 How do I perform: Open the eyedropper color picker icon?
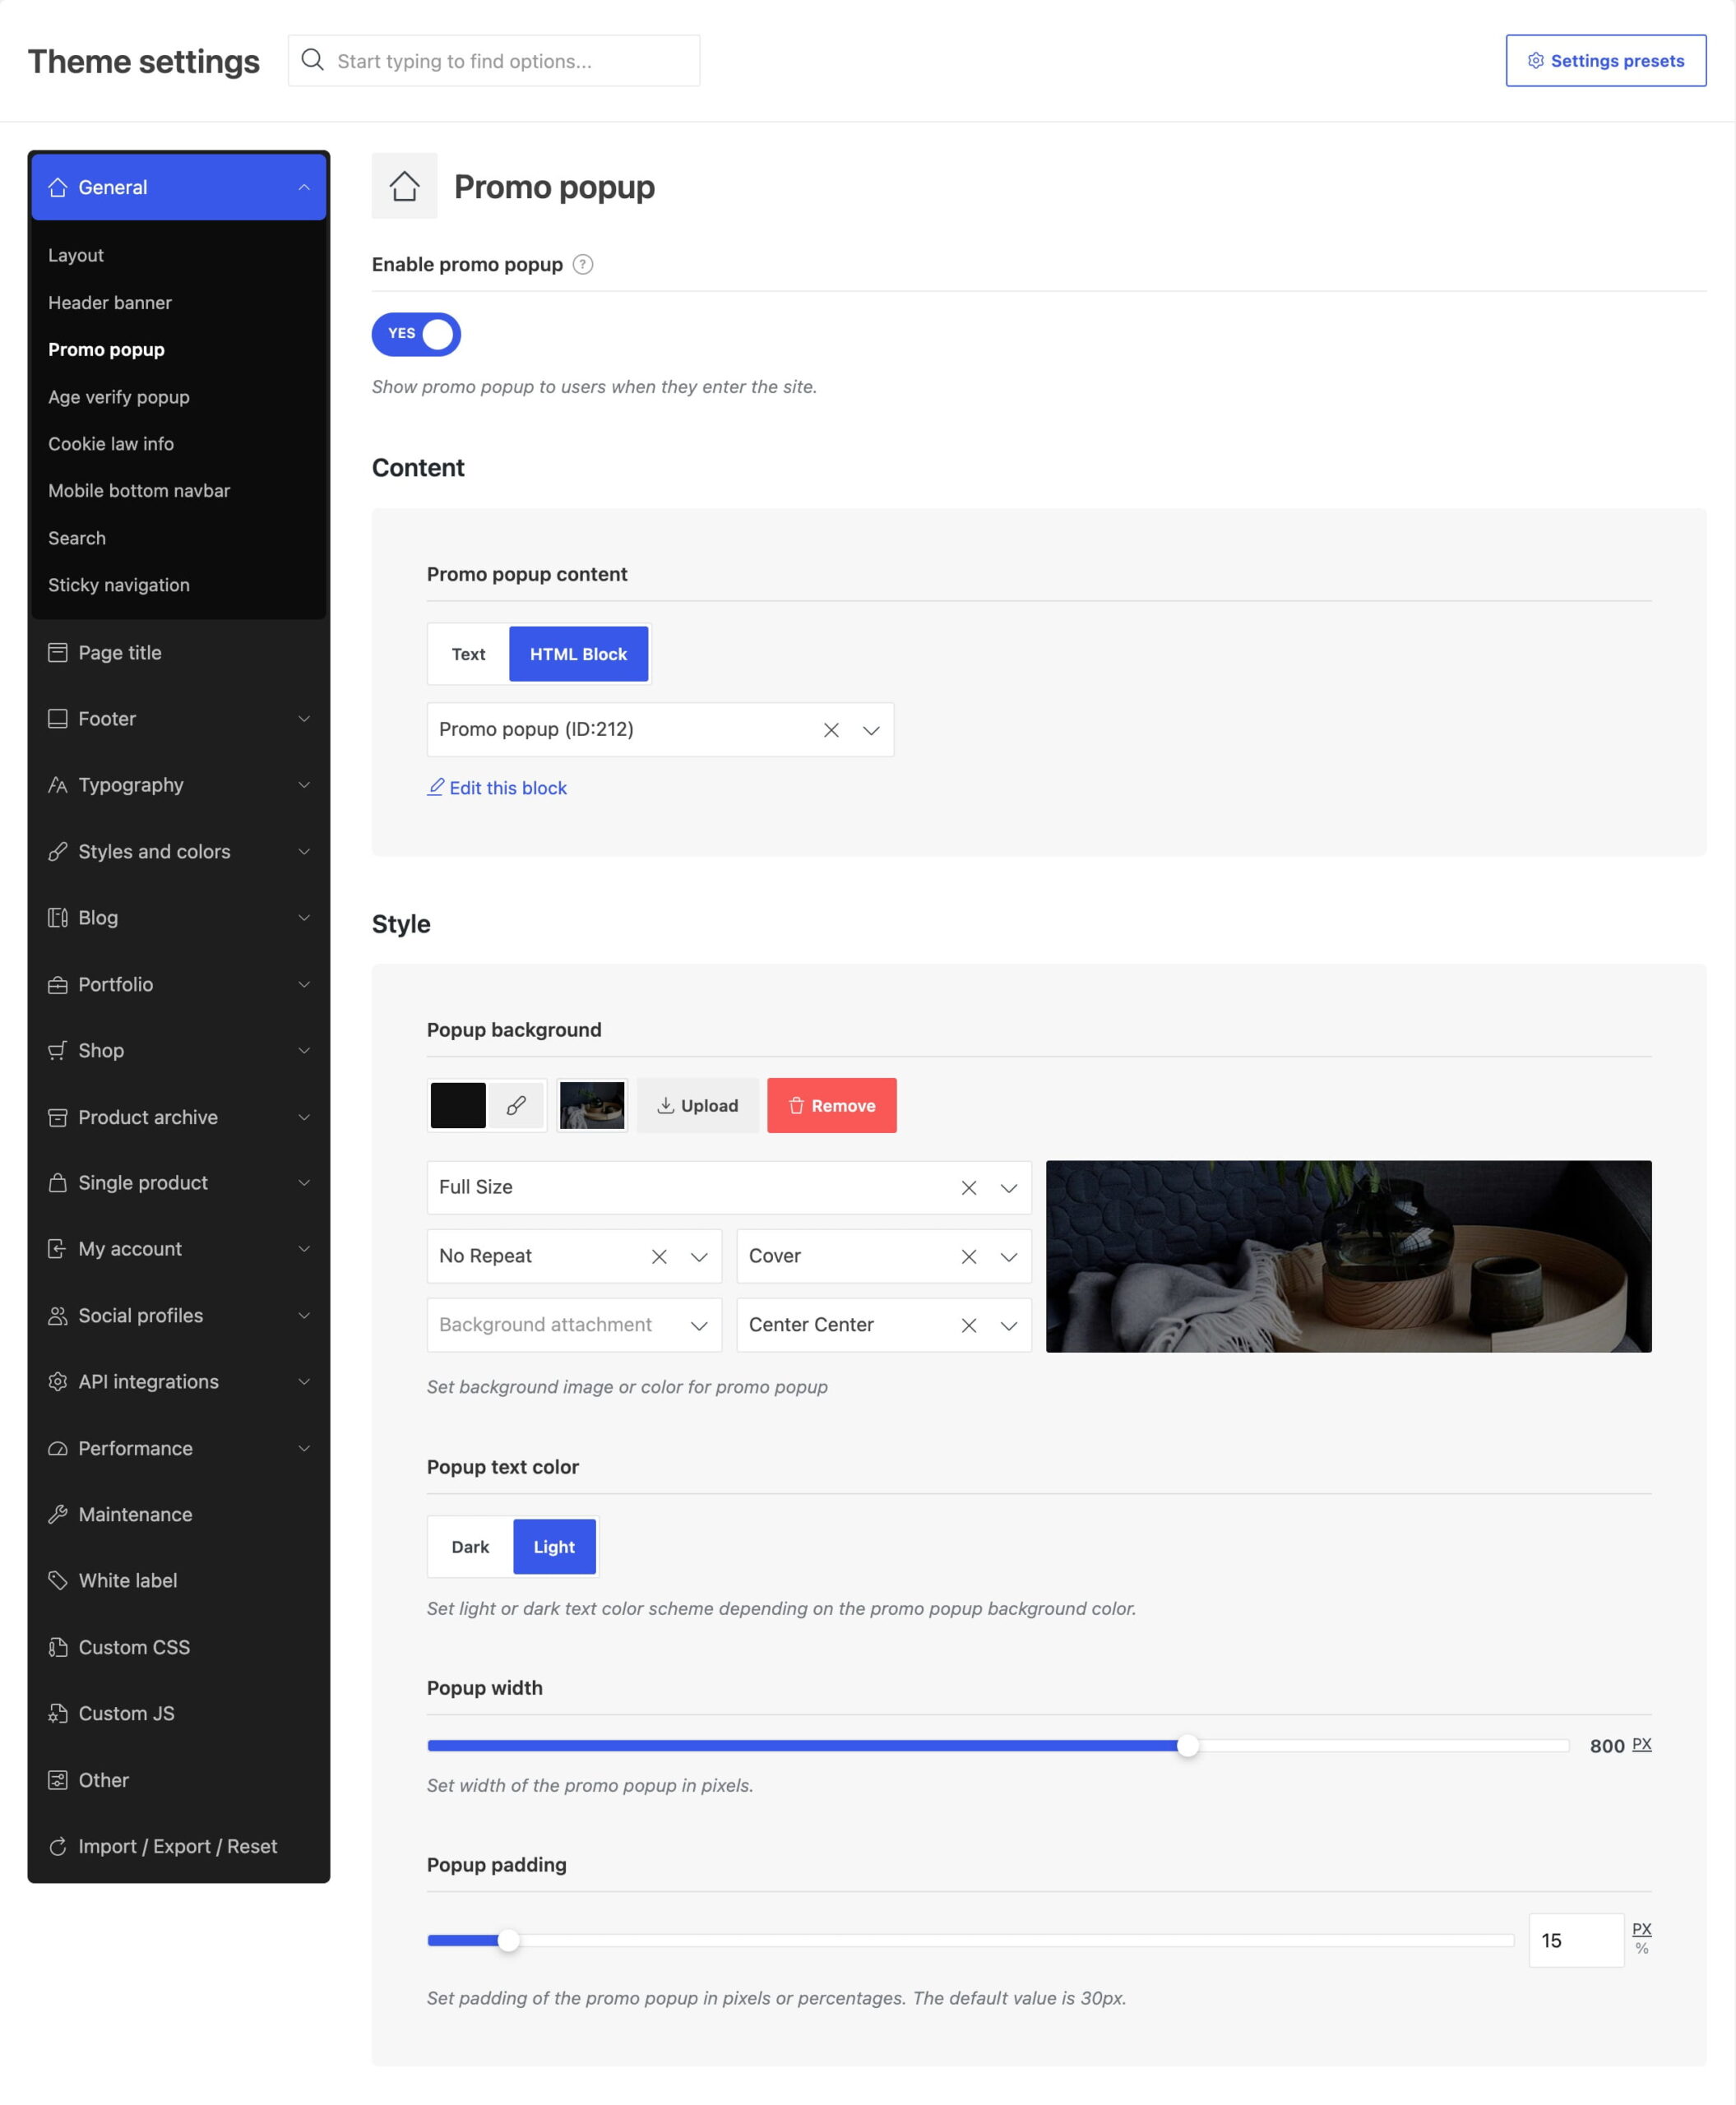516,1105
